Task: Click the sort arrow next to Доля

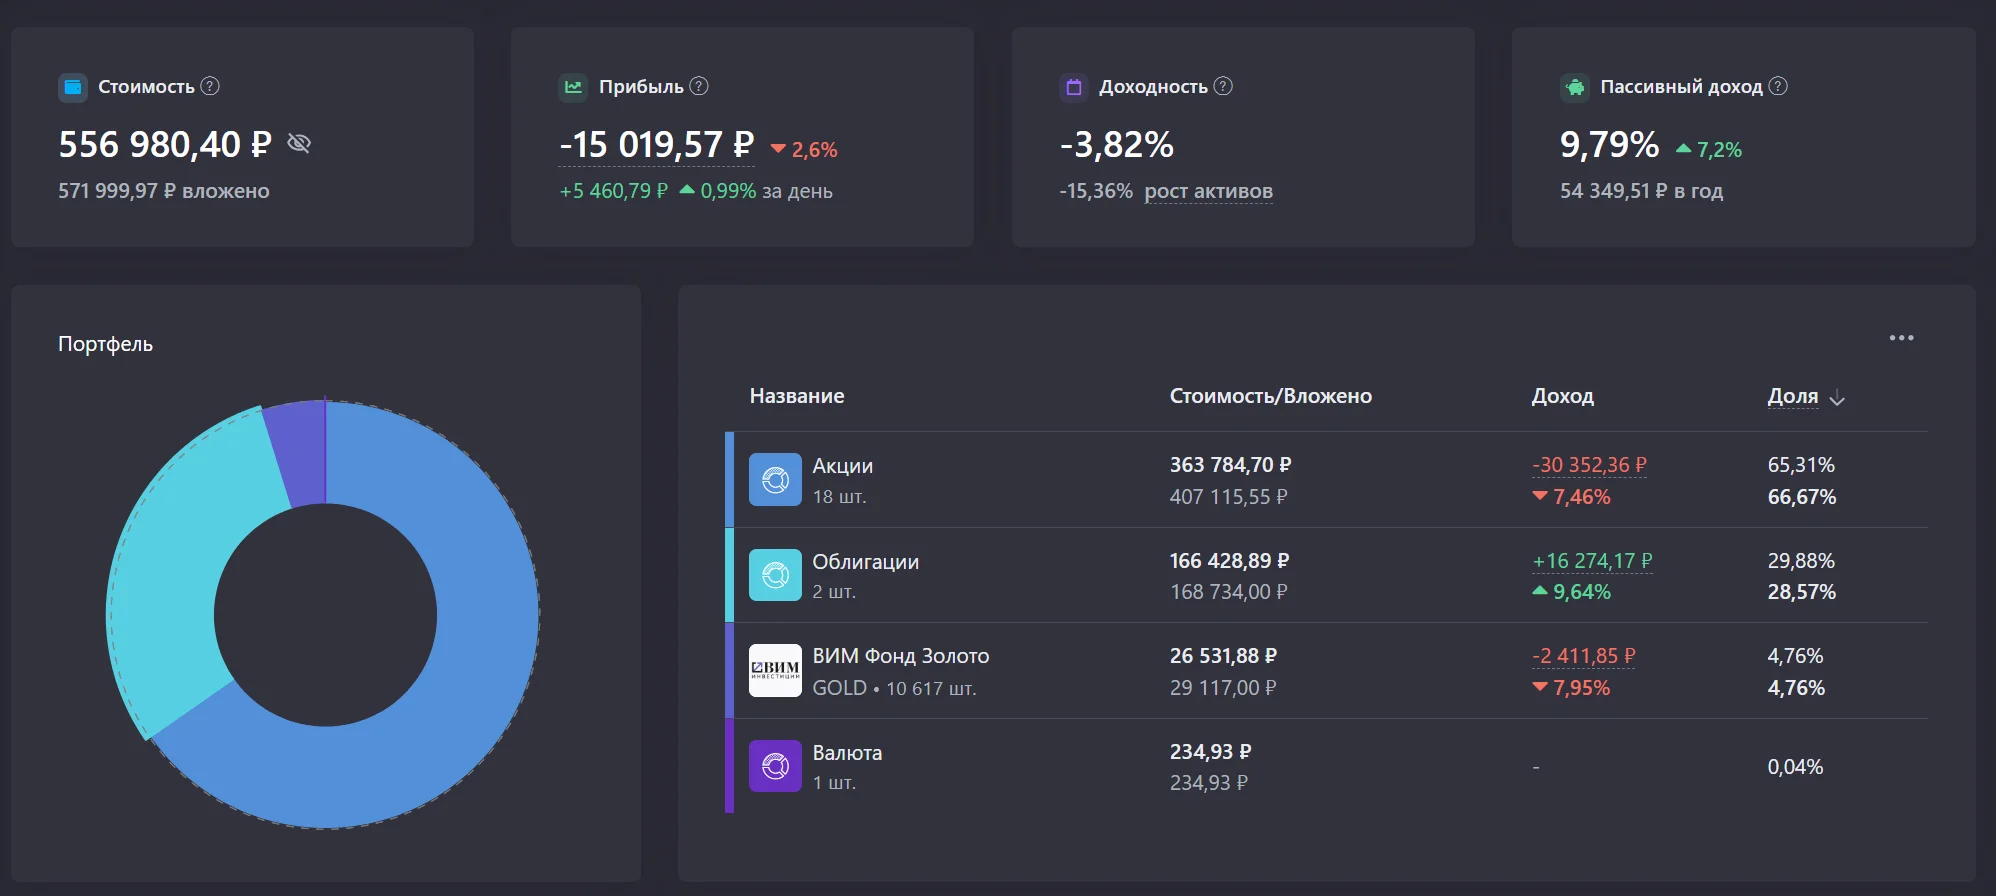Action: (1836, 398)
